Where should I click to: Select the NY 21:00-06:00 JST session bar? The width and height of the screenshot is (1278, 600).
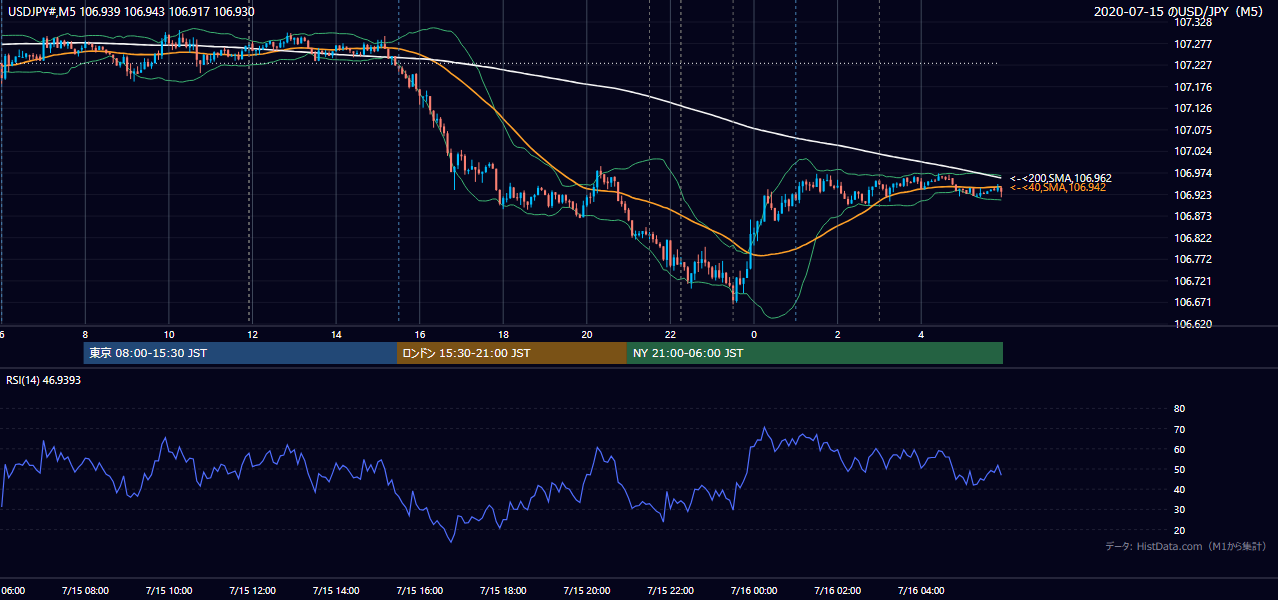pyautogui.click(x=815, y=353)
